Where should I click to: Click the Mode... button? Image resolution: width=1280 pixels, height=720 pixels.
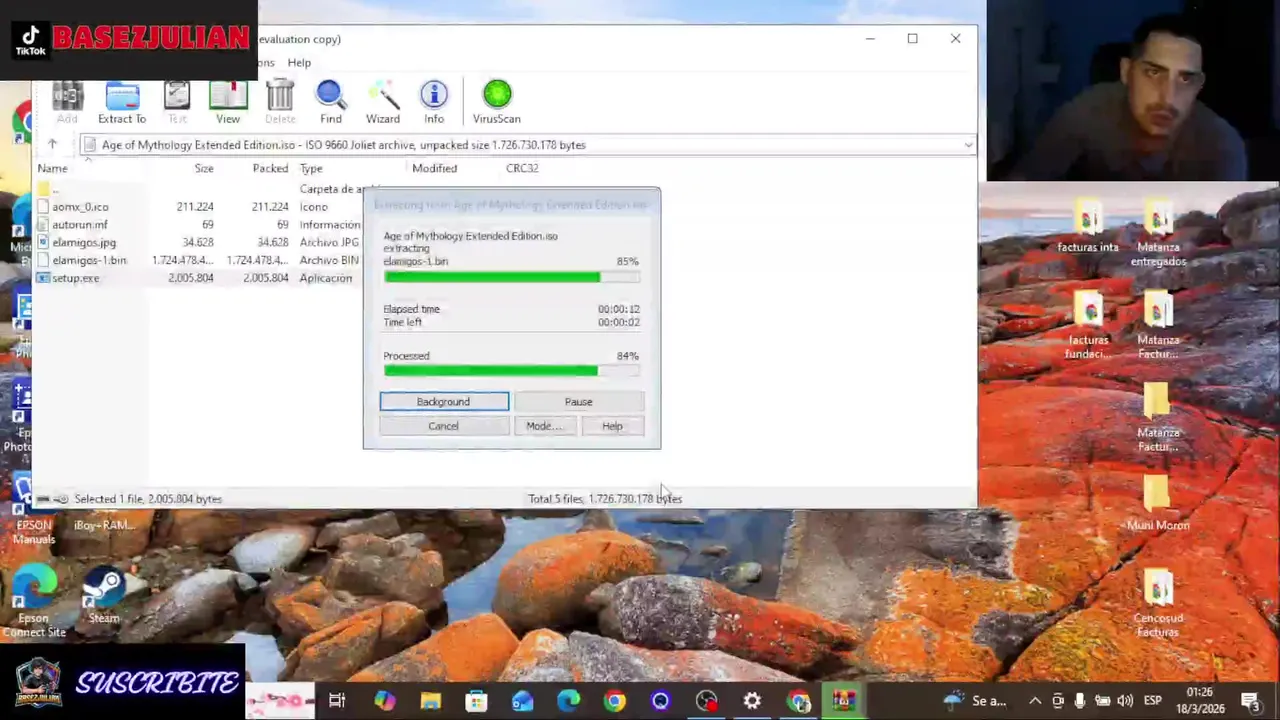click(545, 426)
